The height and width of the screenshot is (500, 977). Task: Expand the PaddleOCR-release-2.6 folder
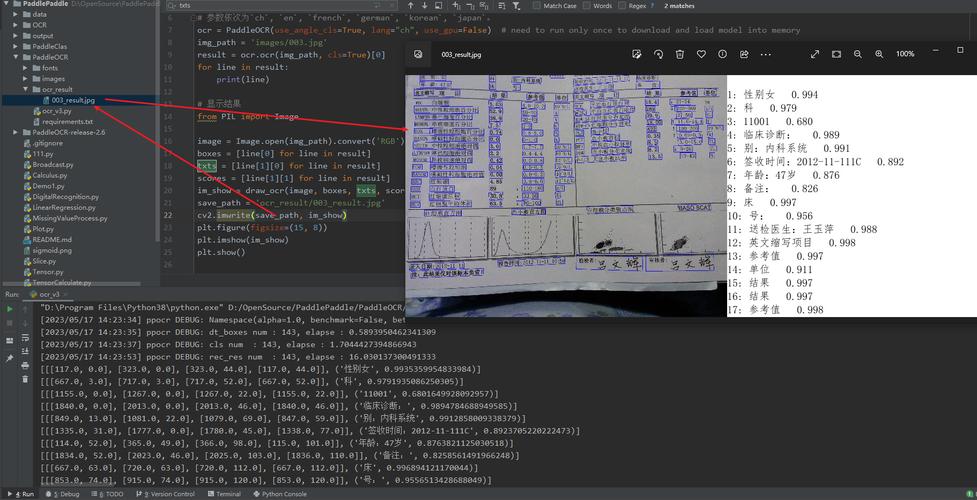point(15,132)
